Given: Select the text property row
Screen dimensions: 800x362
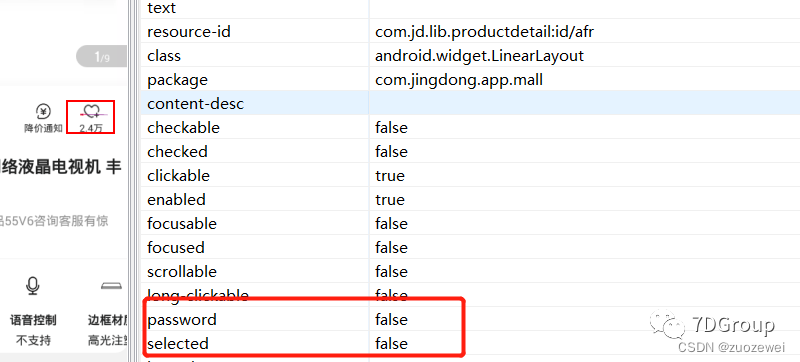Looking at the screenshot, I should pyautogui.click(x=470, y=9).
